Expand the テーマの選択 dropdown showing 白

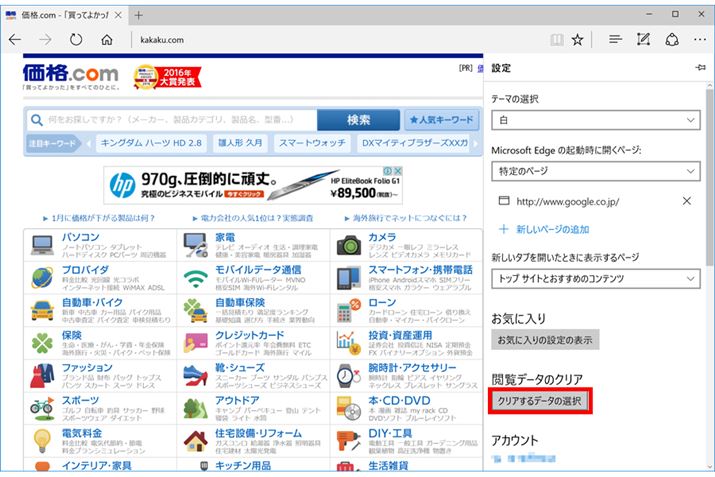(x=596, y=120)
